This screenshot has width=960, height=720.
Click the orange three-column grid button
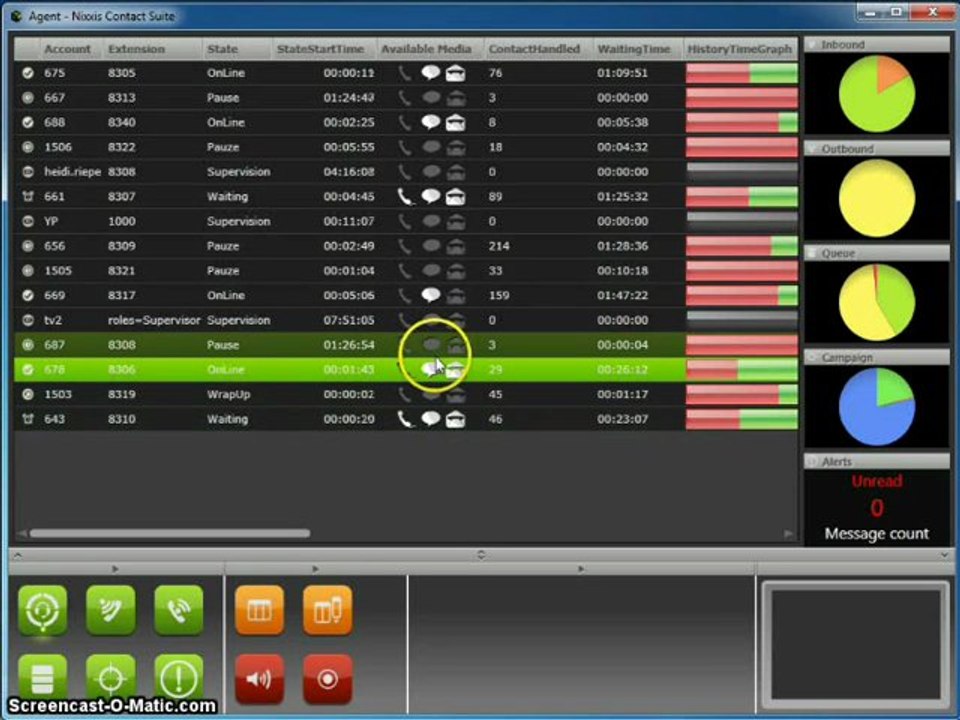pos(260,610)
